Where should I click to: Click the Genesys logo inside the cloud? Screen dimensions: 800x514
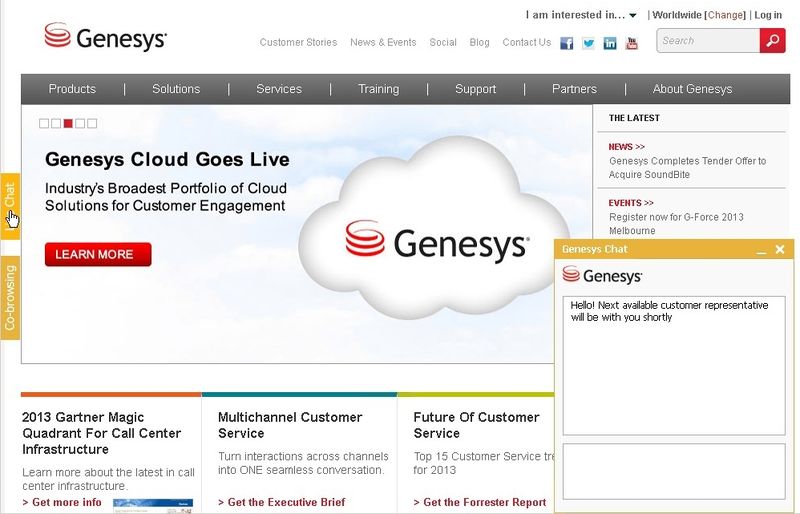(437, 241)
